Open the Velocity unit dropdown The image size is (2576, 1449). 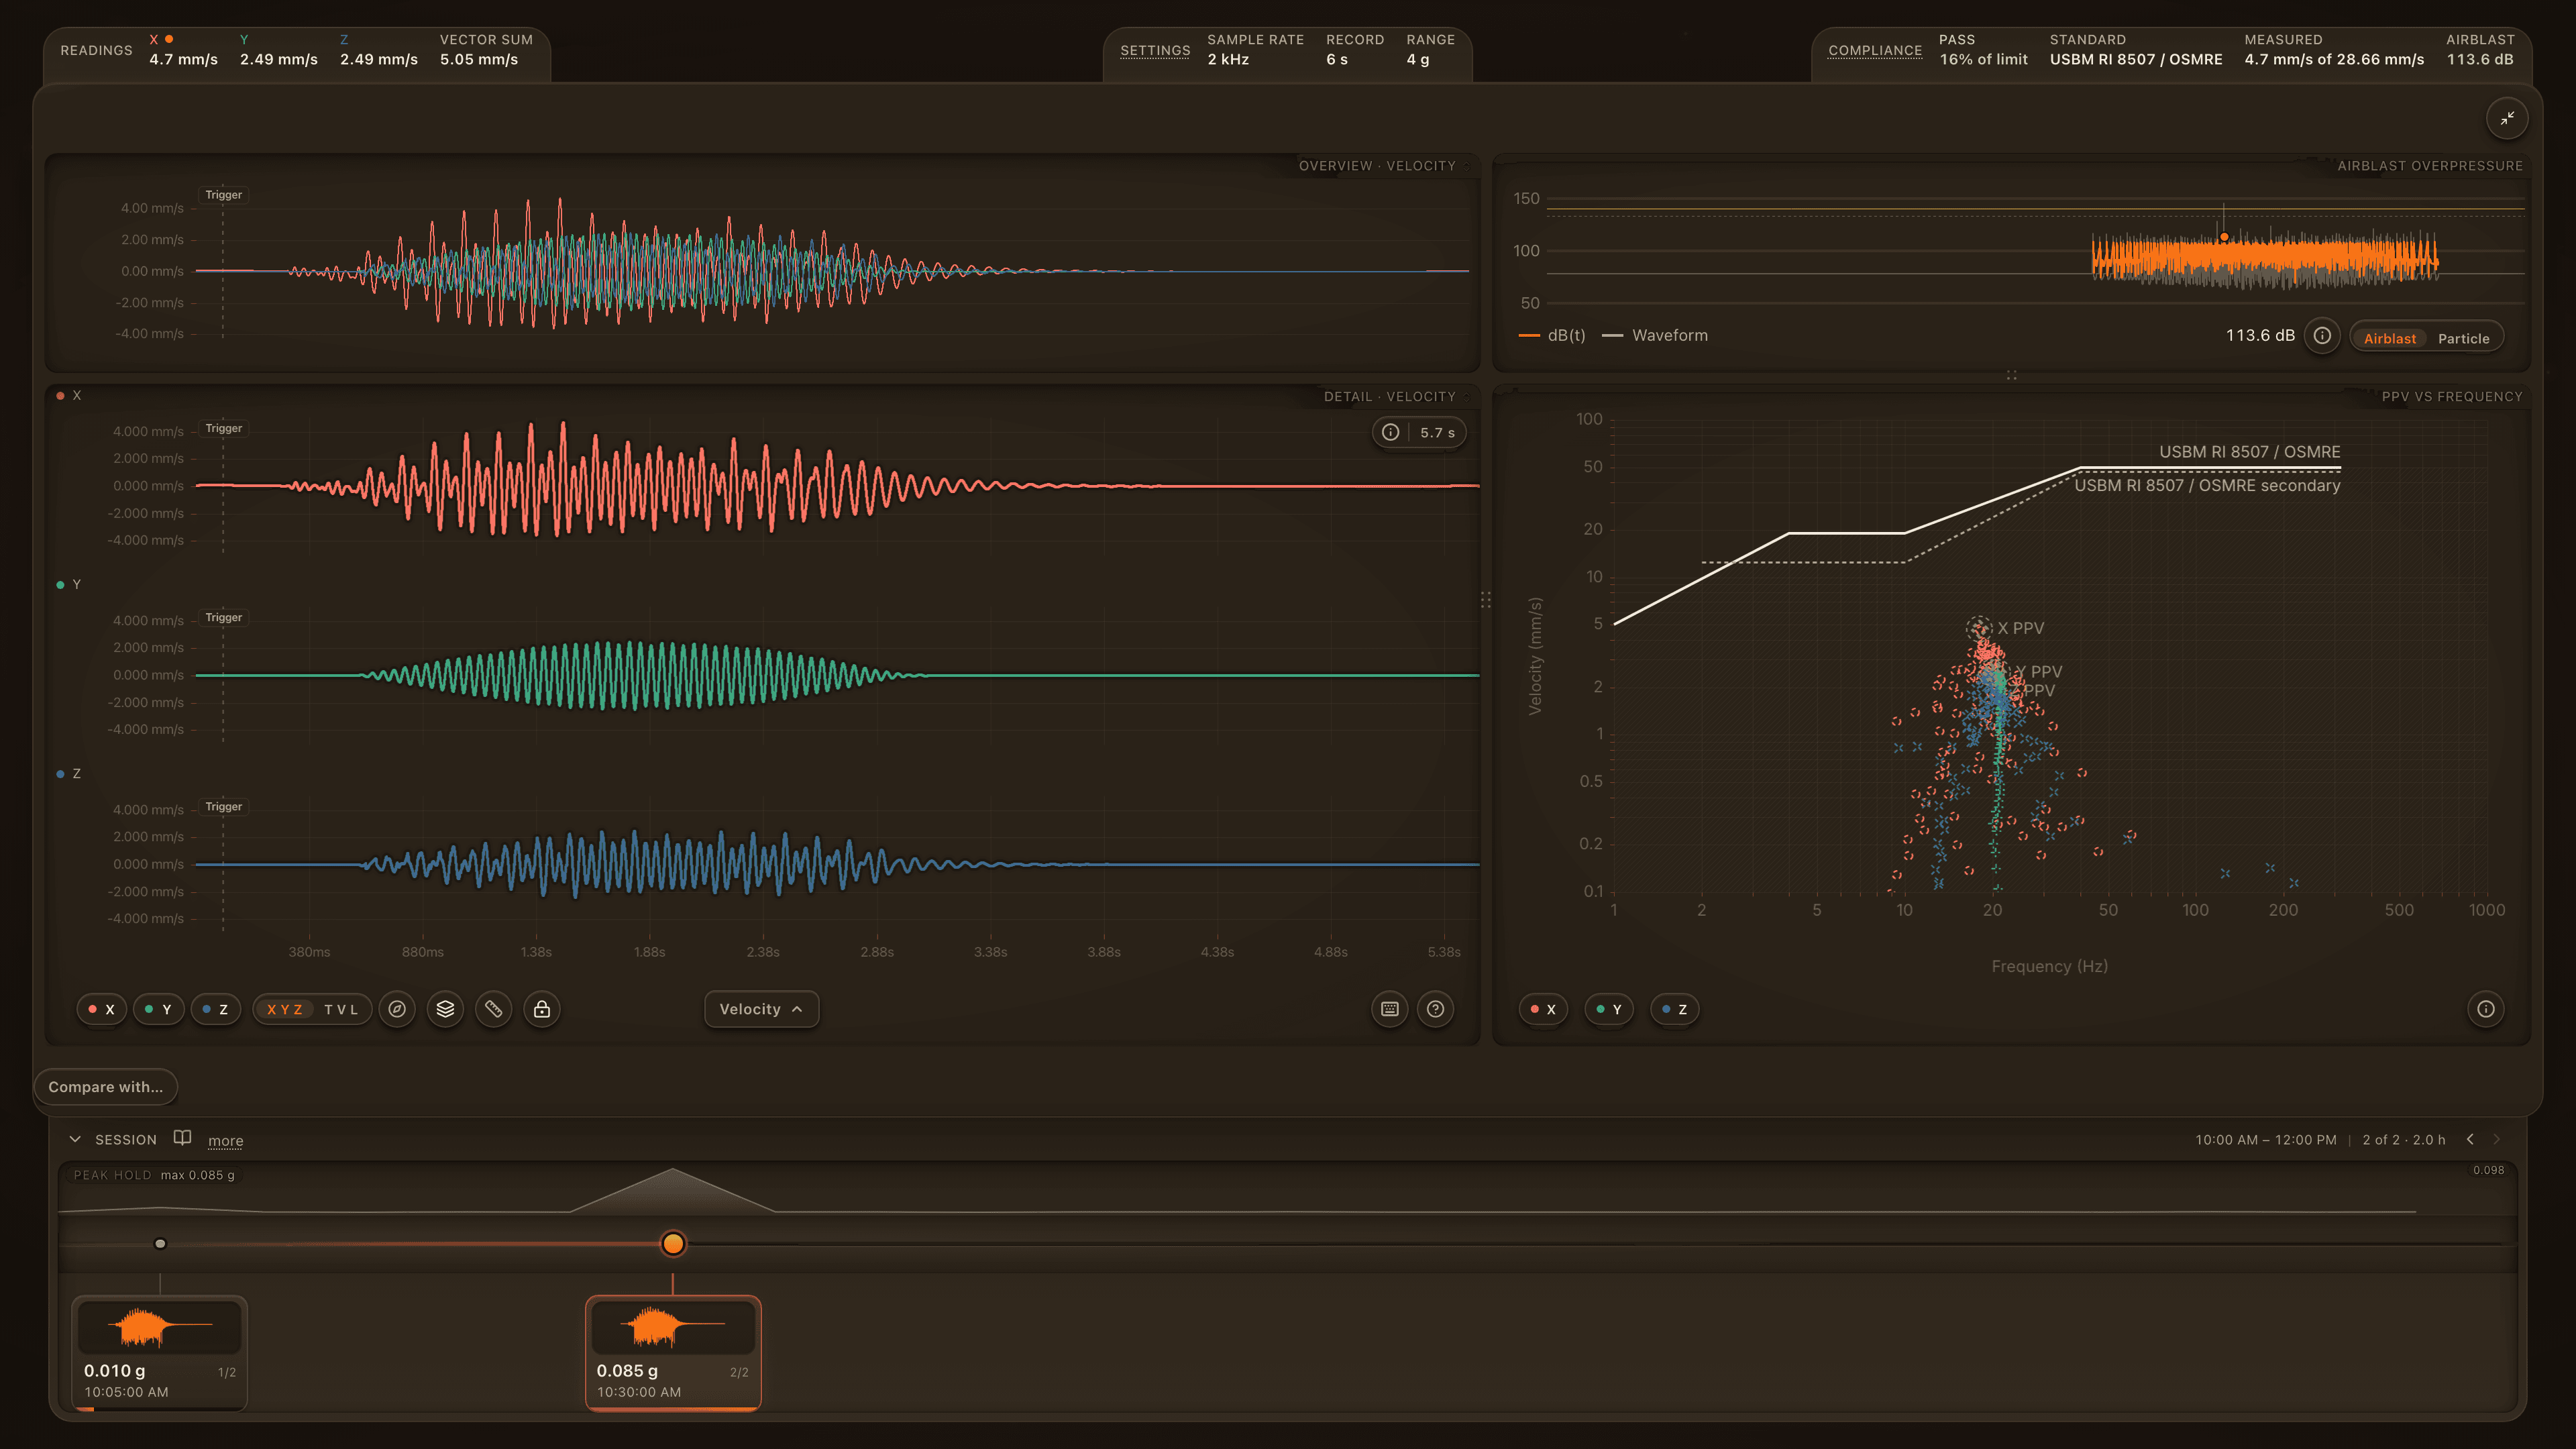tap(761, 1009)
